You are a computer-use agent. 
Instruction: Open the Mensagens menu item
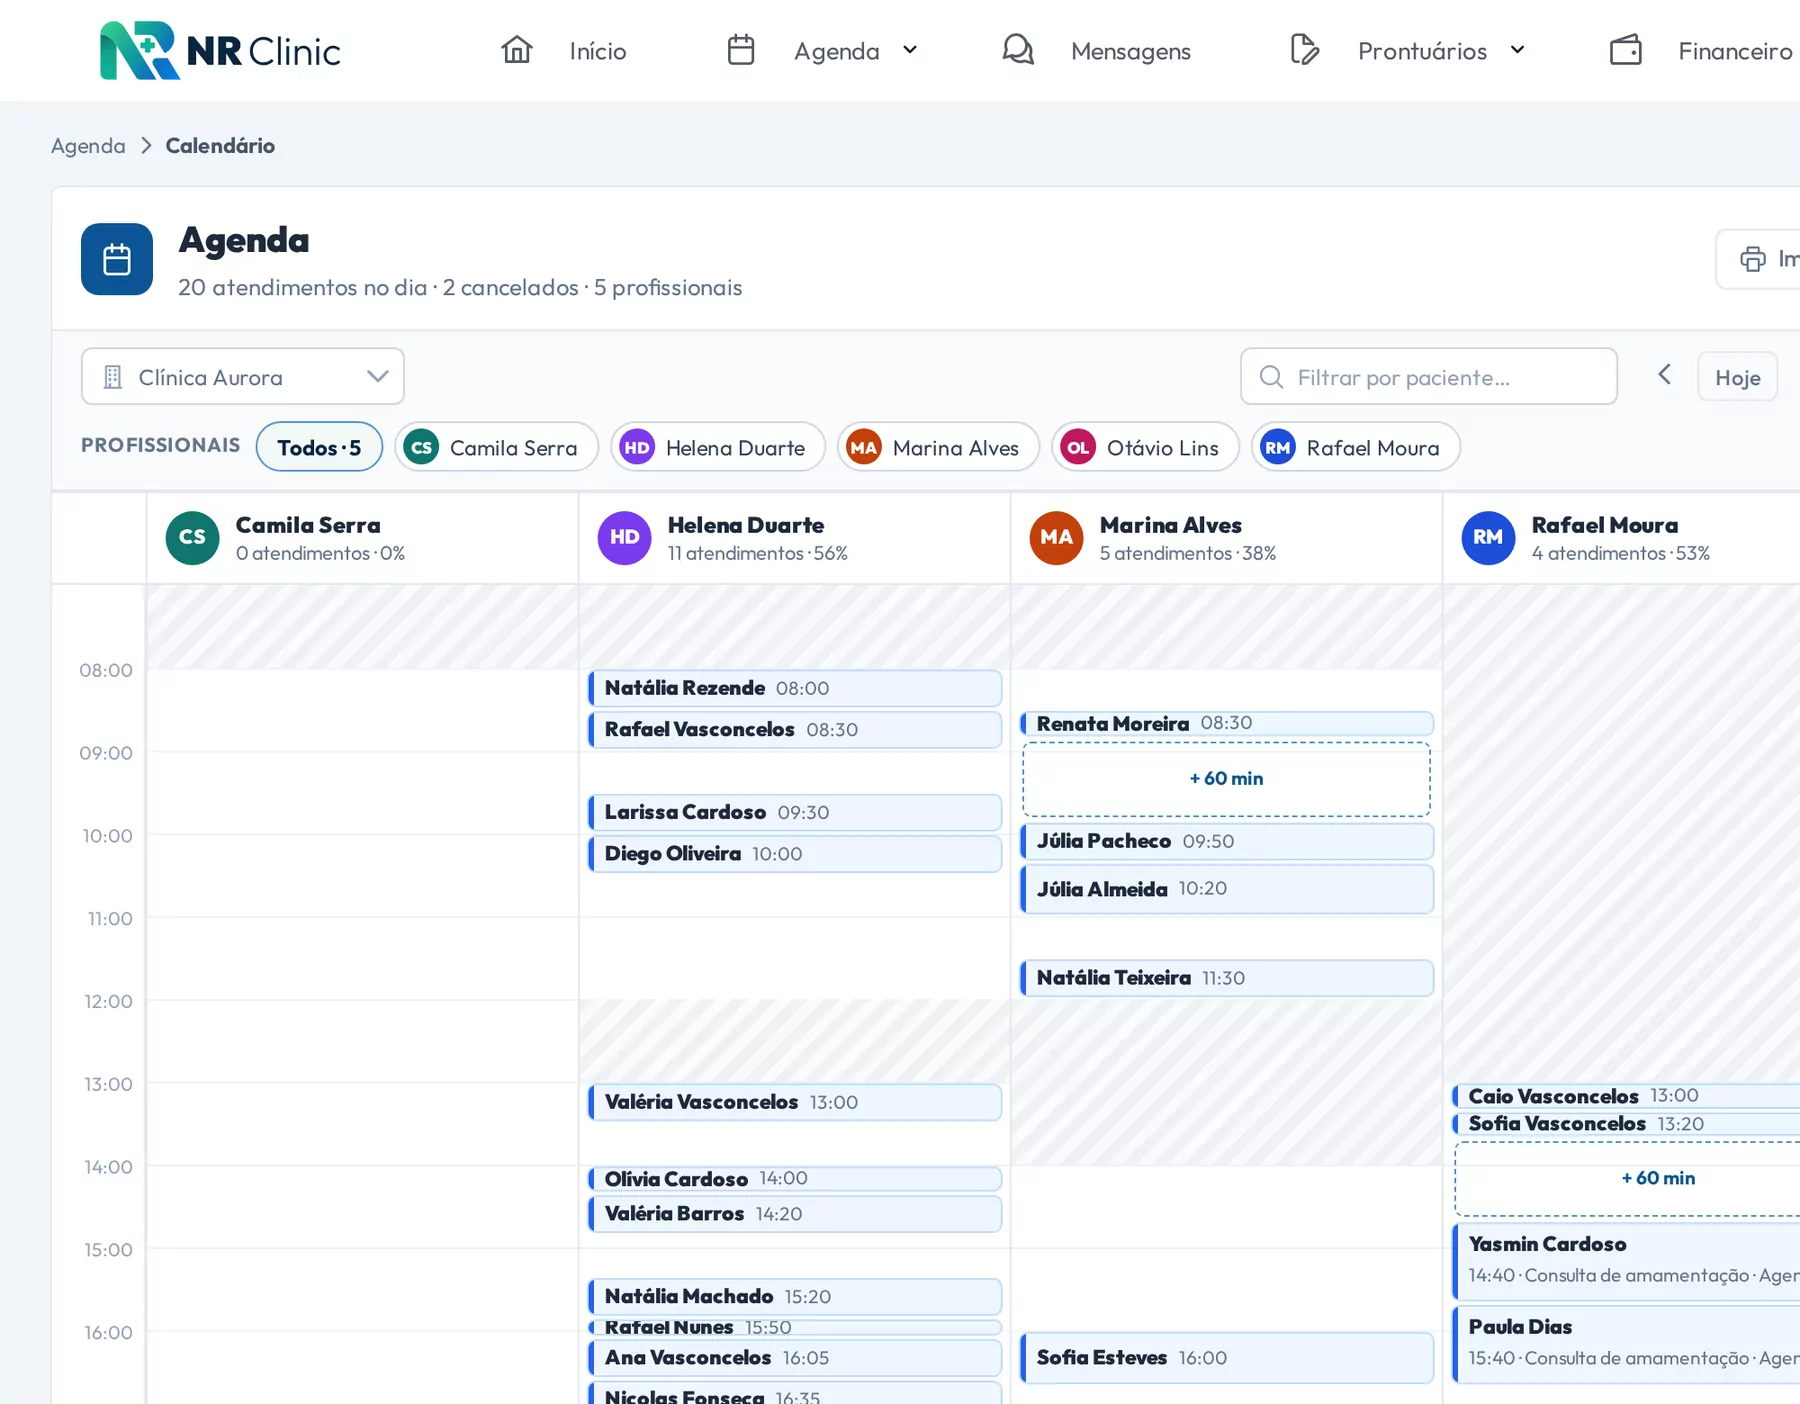tap(1131, 51)
